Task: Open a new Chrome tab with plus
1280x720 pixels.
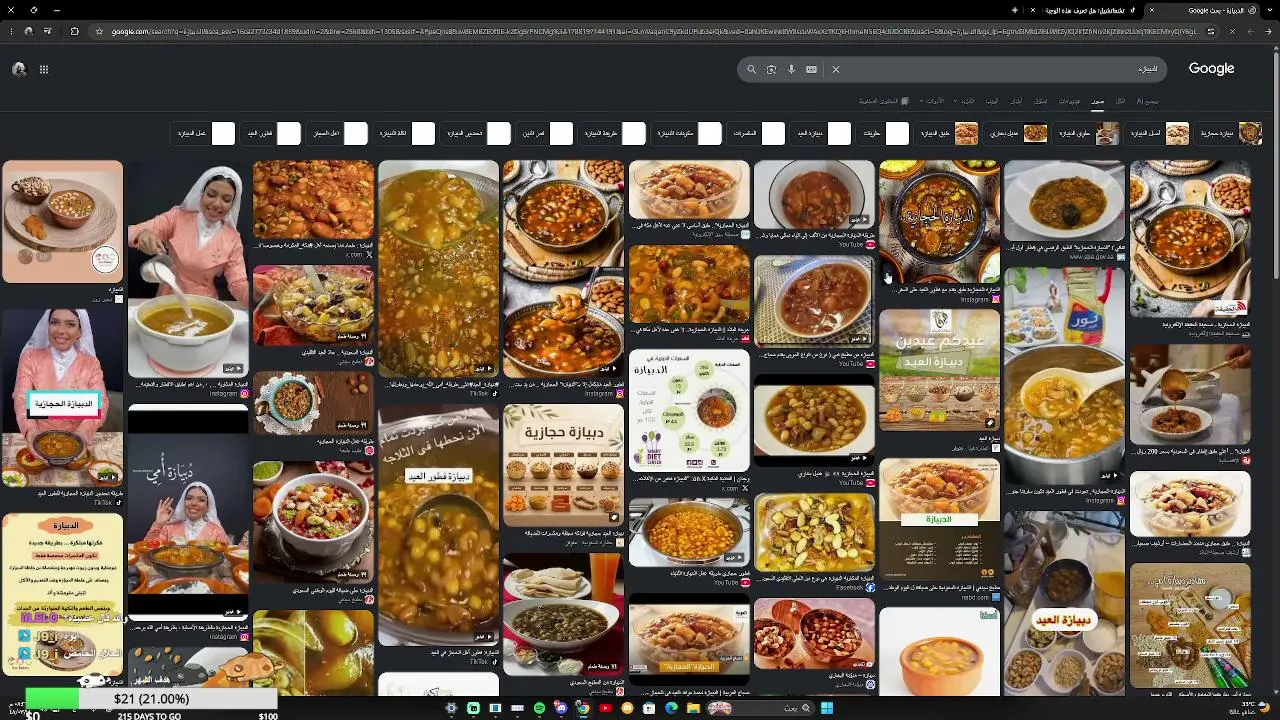Action: (x=1014, y=10)
